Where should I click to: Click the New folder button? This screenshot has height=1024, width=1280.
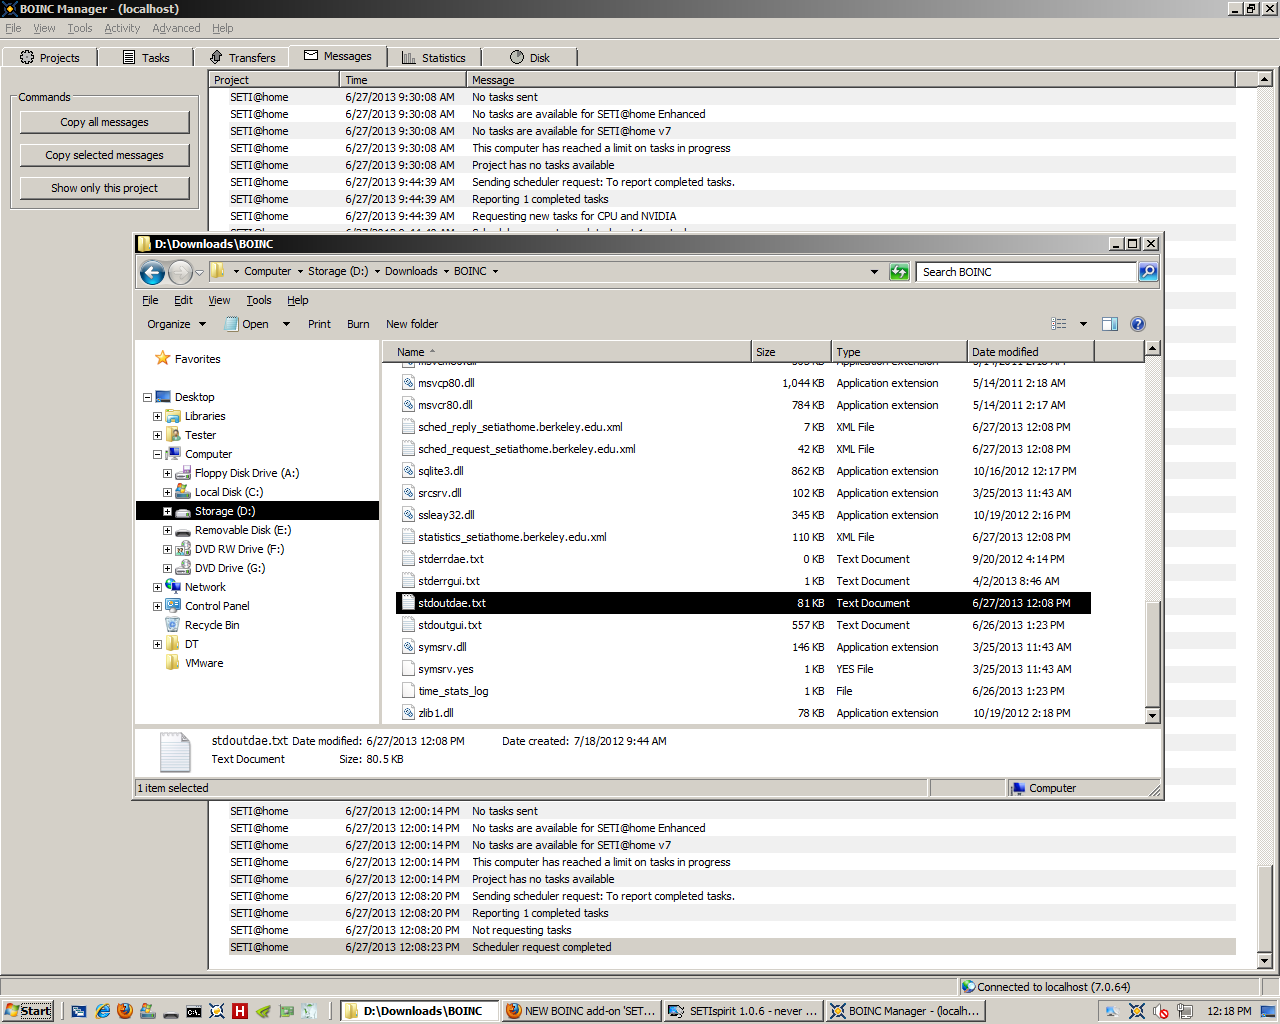(412, 324)
